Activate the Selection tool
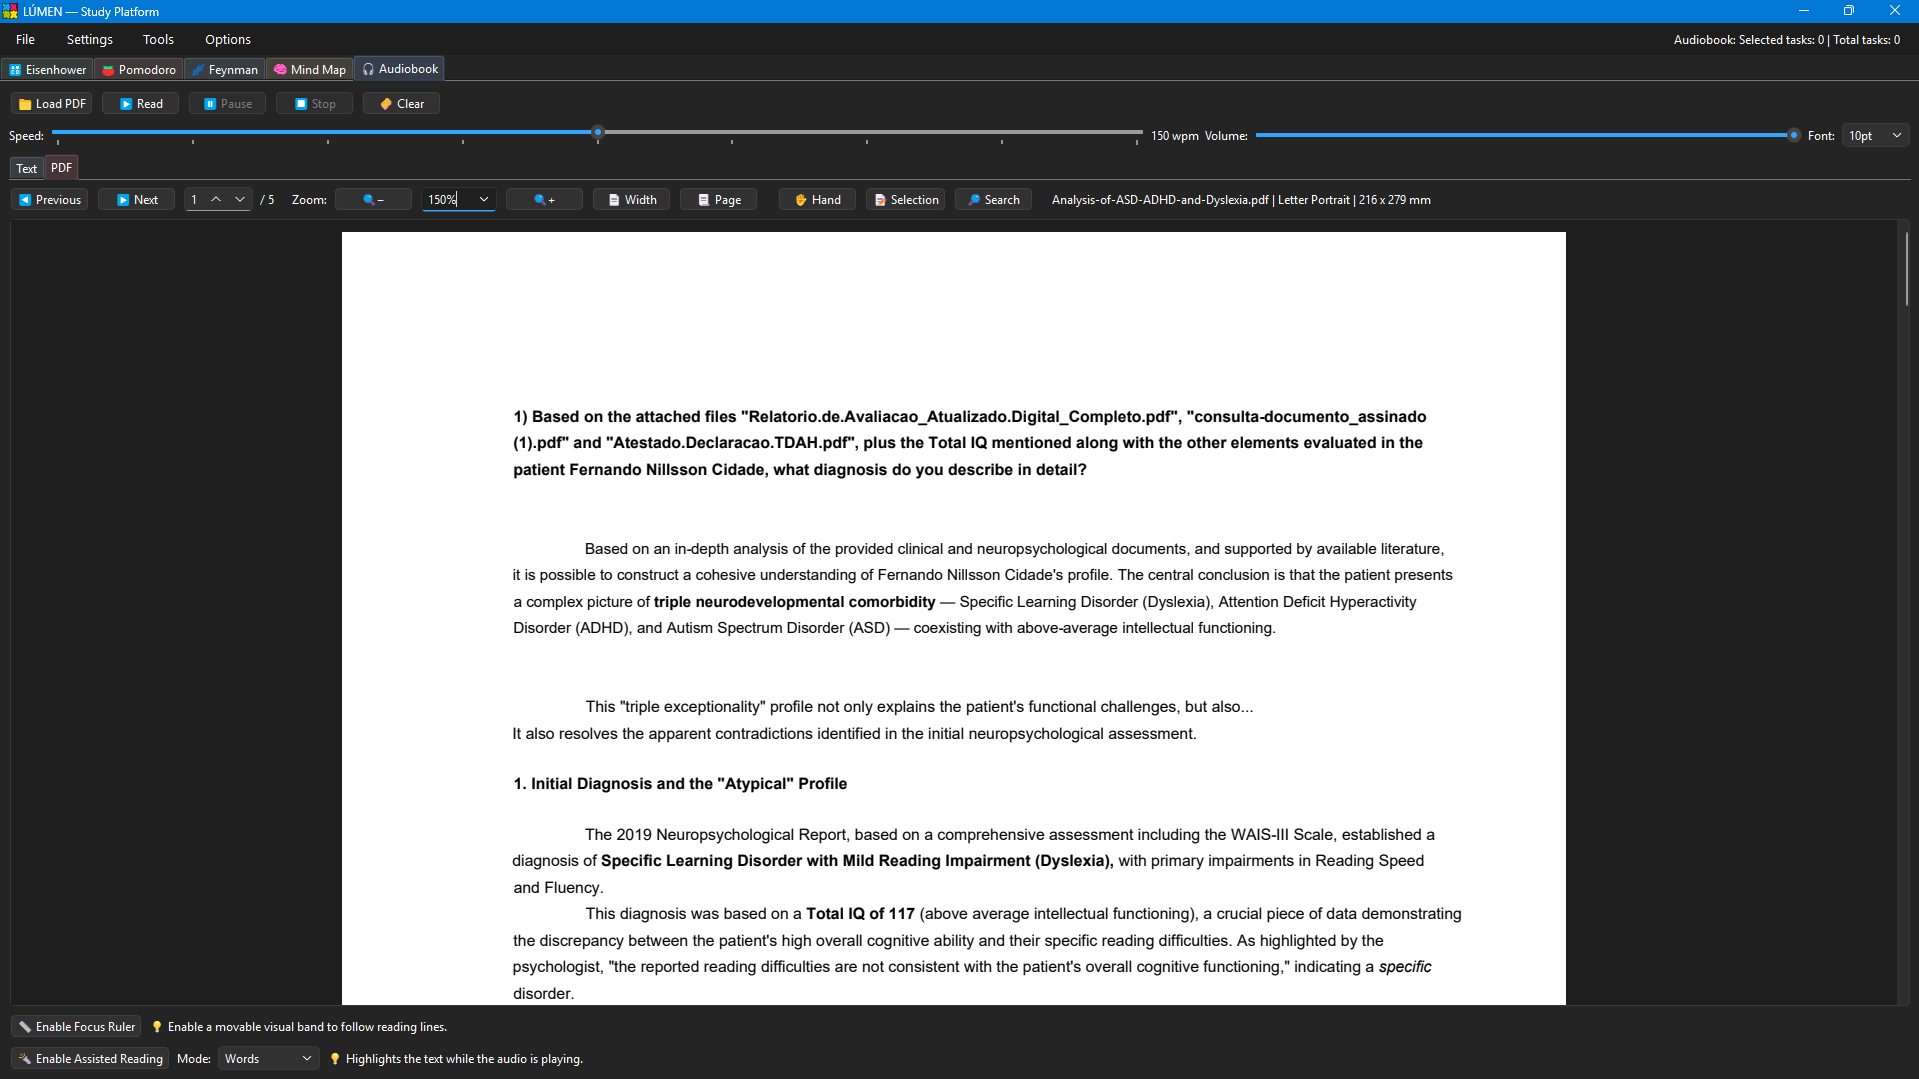The height and width of the screenshot is (1079, 1919). coord(906,200)
